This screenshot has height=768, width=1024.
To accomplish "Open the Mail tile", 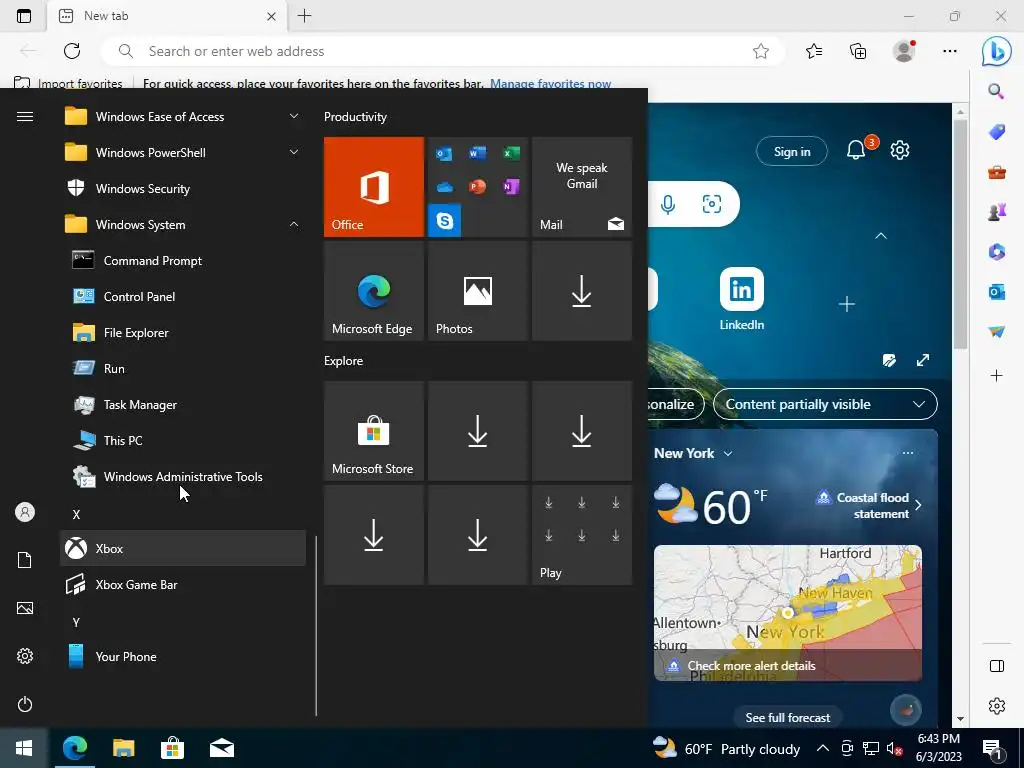I will (x=582, y=187).
